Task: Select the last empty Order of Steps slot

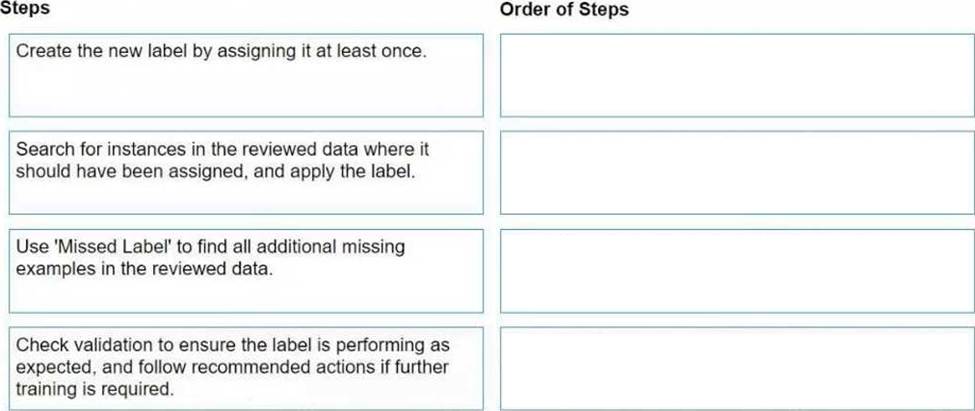Action: (737, 368)
